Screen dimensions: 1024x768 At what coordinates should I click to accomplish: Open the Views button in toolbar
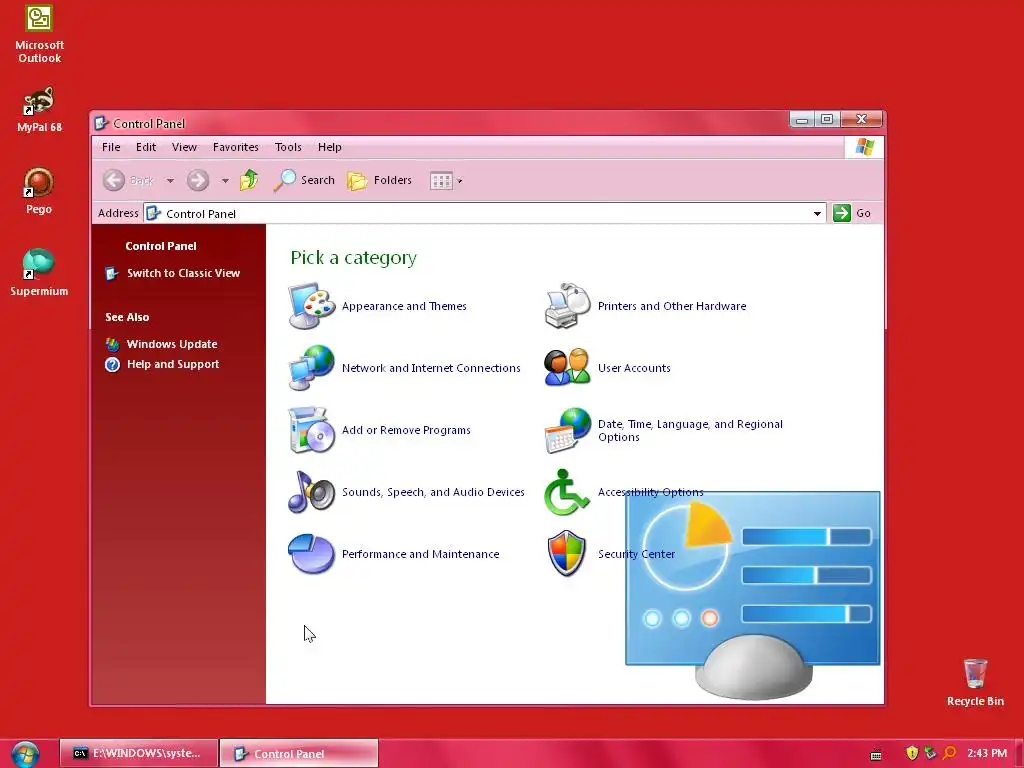441,181
